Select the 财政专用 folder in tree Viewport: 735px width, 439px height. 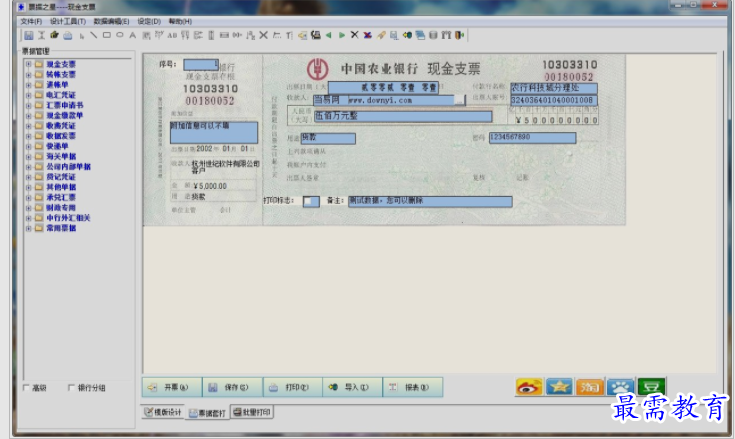point(61,208)
